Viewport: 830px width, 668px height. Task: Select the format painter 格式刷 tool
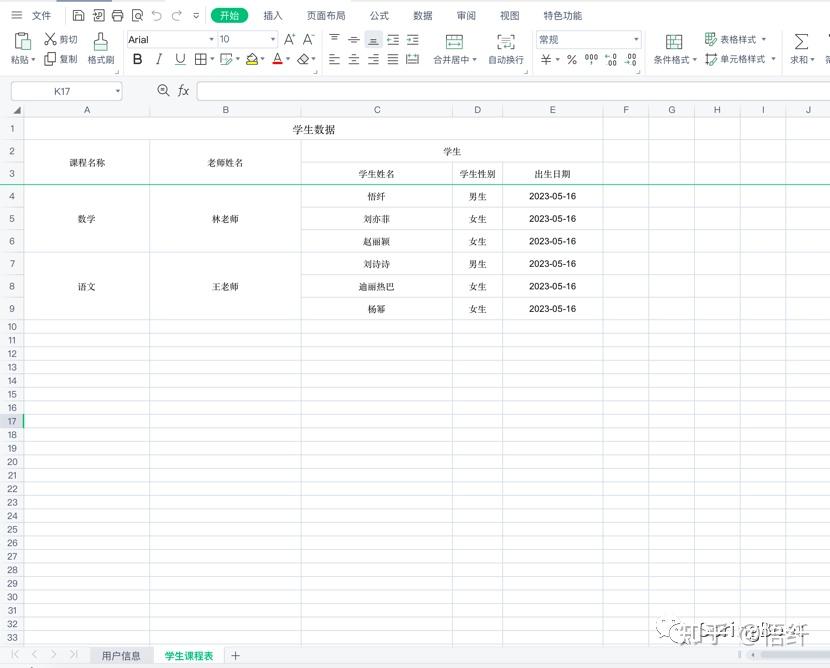[x=99, y=50]
